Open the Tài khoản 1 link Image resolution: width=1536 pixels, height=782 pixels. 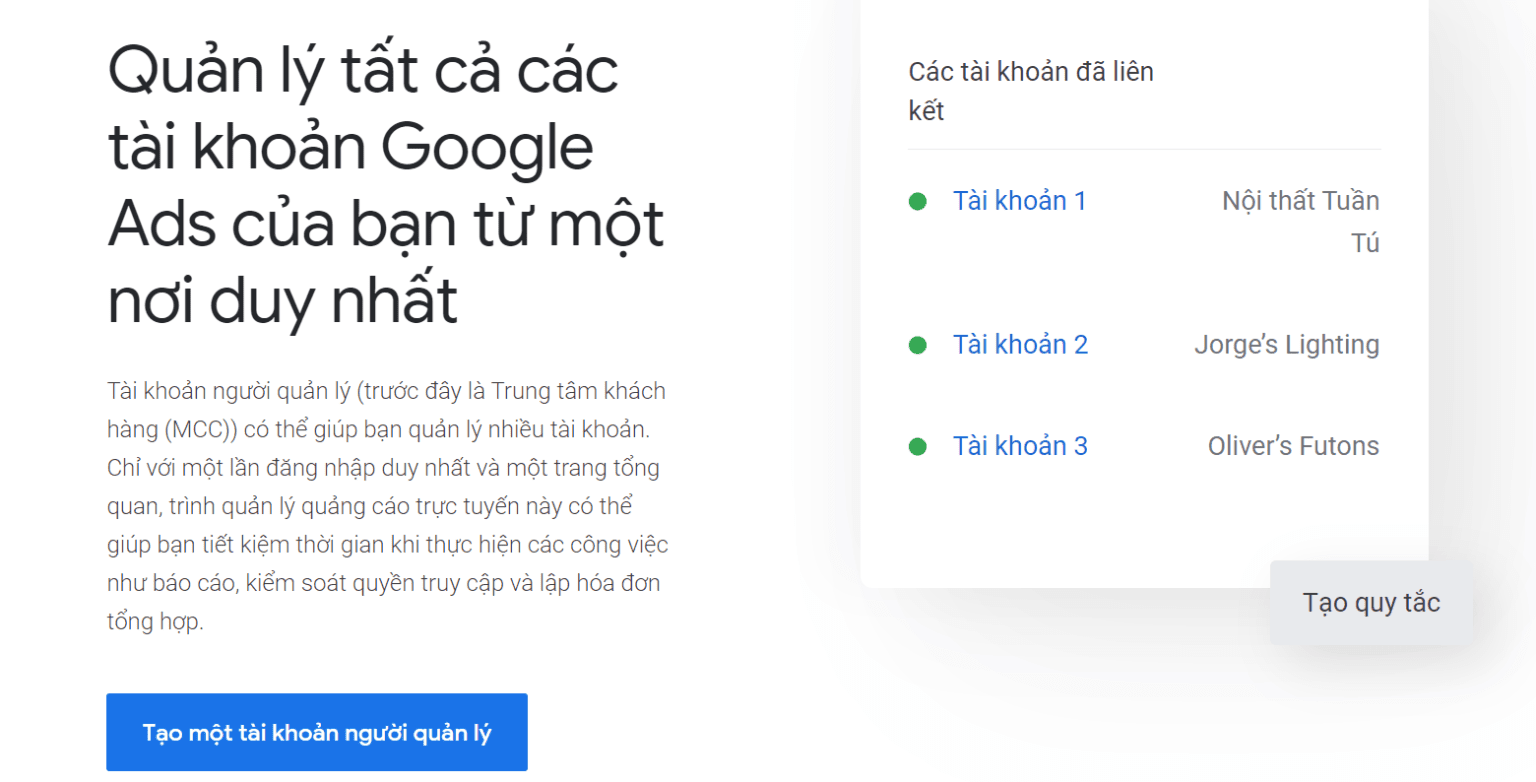pyautogui.click(x=1019, y=201)
